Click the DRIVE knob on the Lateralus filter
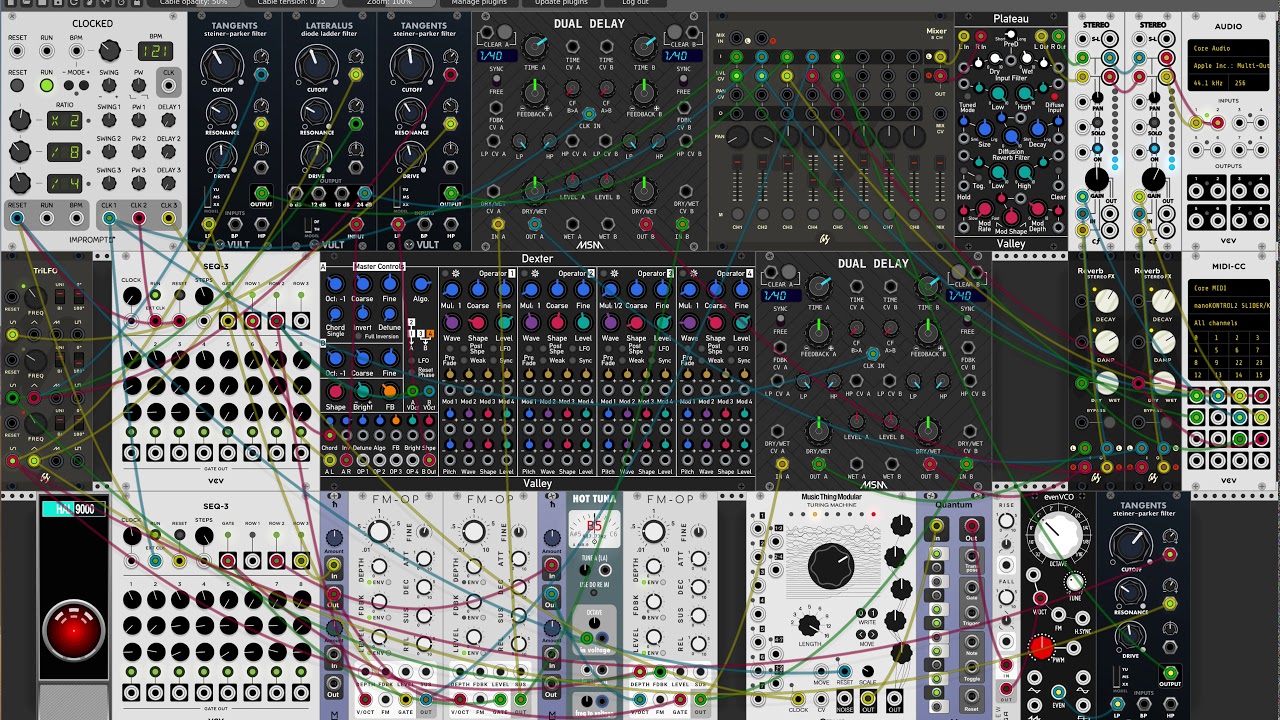The image size is (1280, 720). click(x=317, y=155)
